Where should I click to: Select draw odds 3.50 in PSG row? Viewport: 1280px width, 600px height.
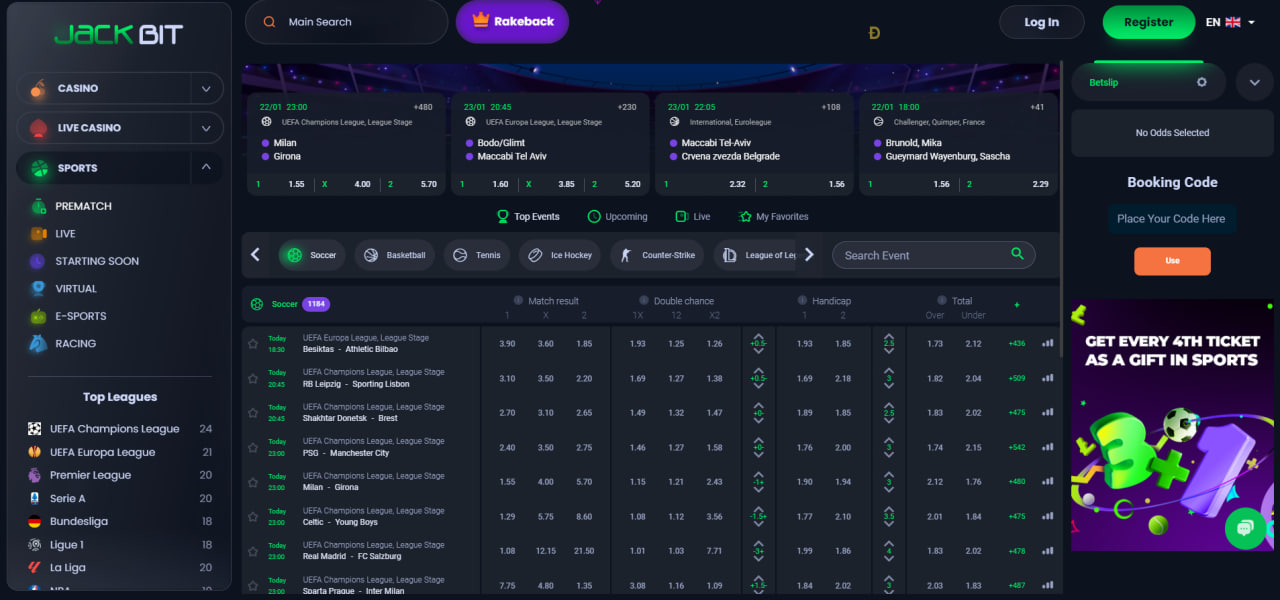click(x=545, y=447)
